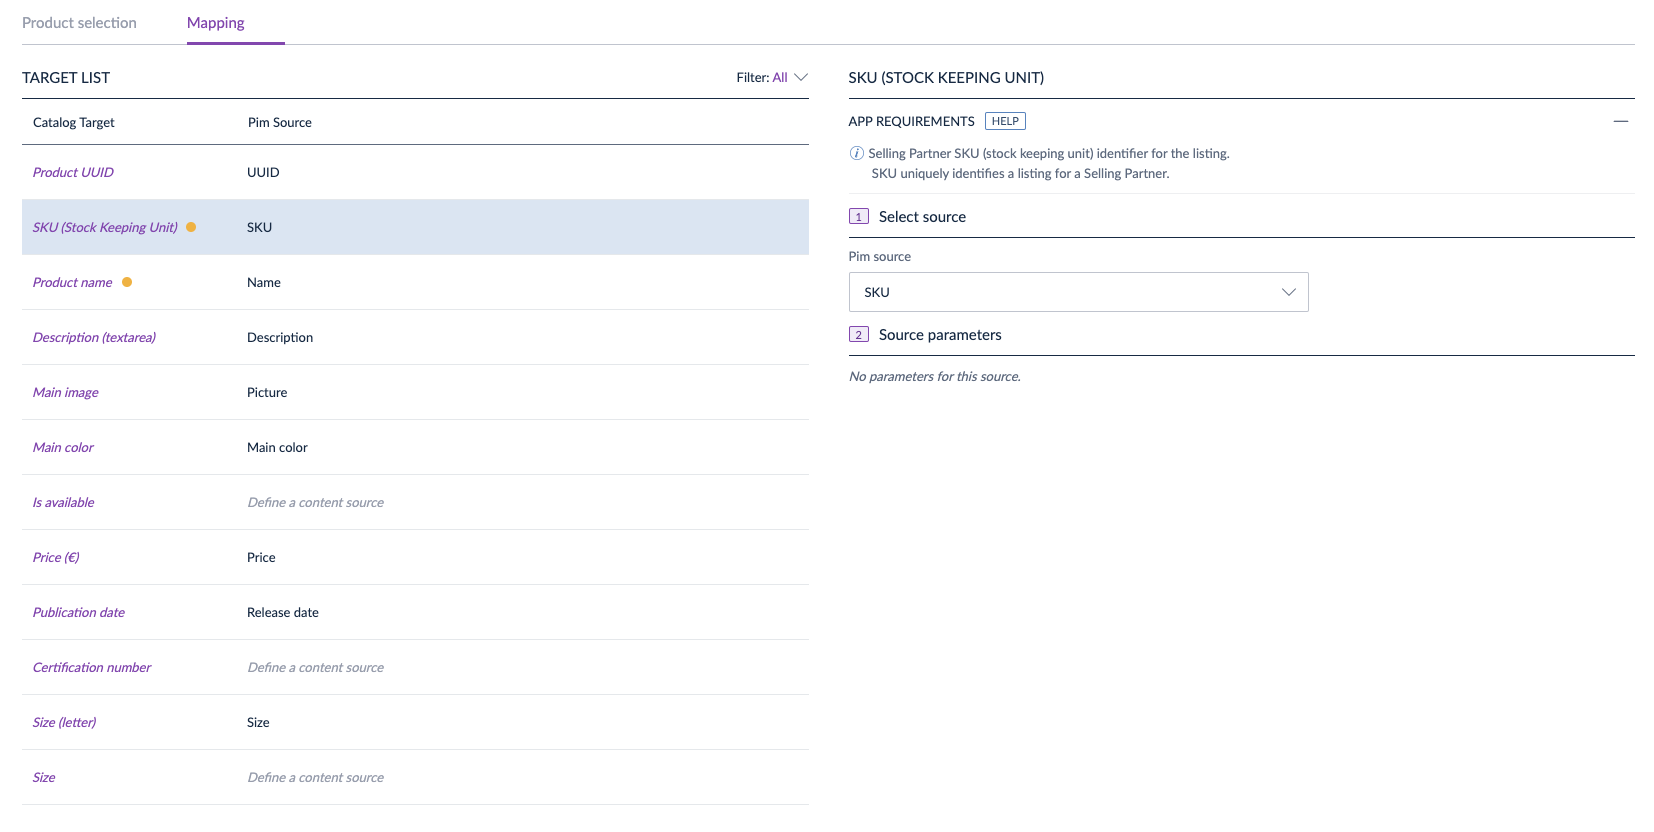Open the Pim source SKU dropdown
Image resolution: width=1654 pixels, height=832 pixels.
[1078, 292]
